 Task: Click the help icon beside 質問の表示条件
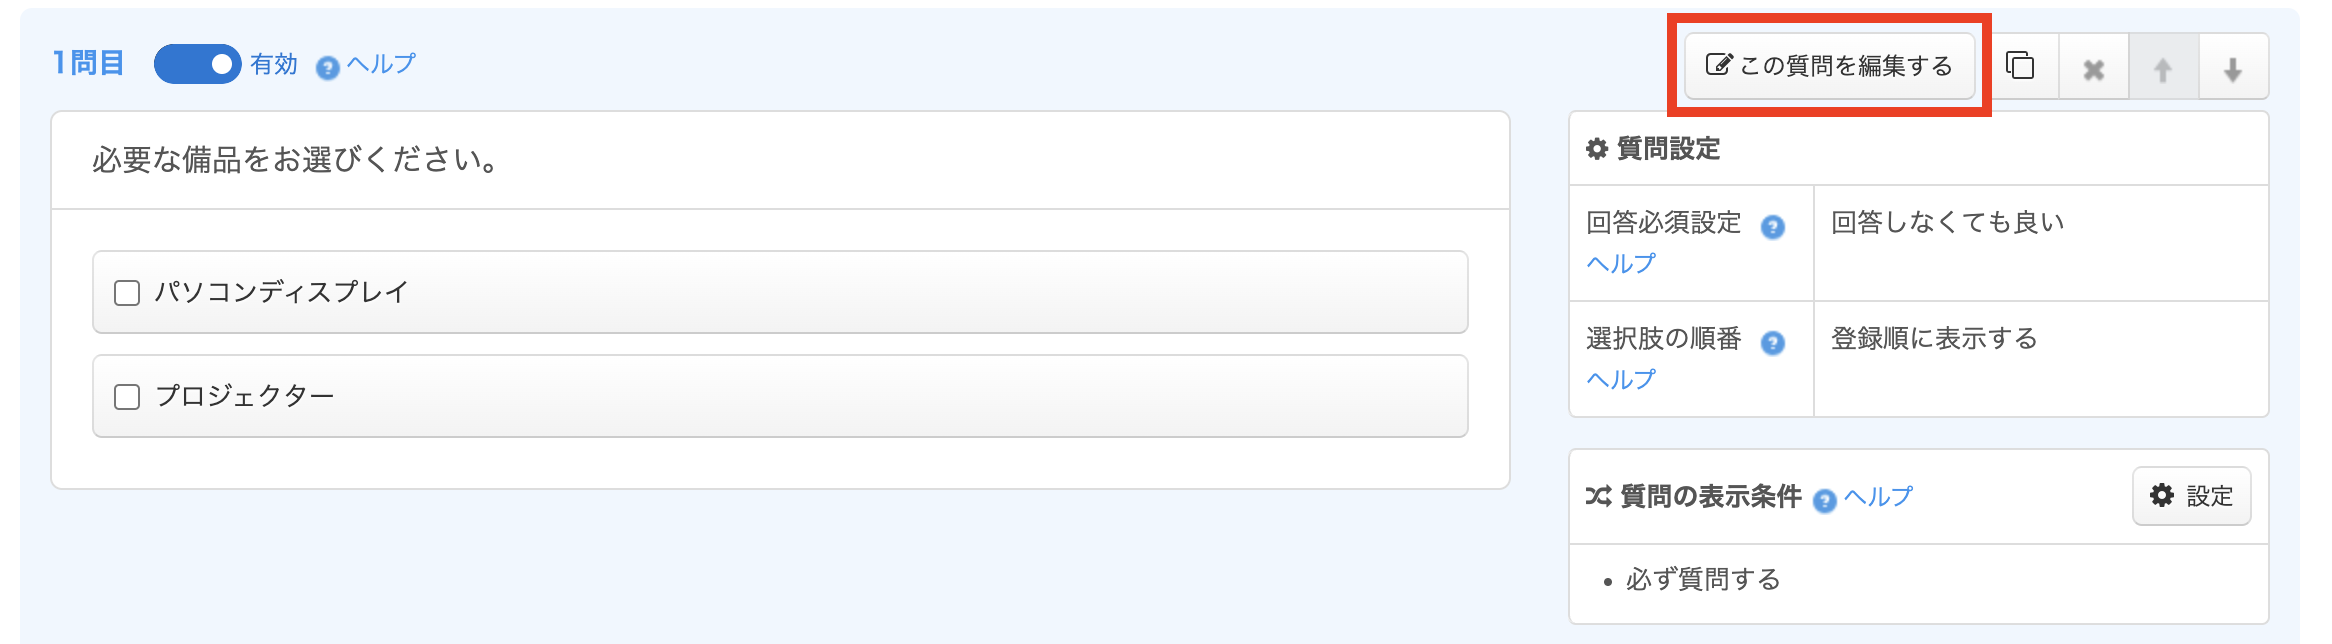[1824, 500]
